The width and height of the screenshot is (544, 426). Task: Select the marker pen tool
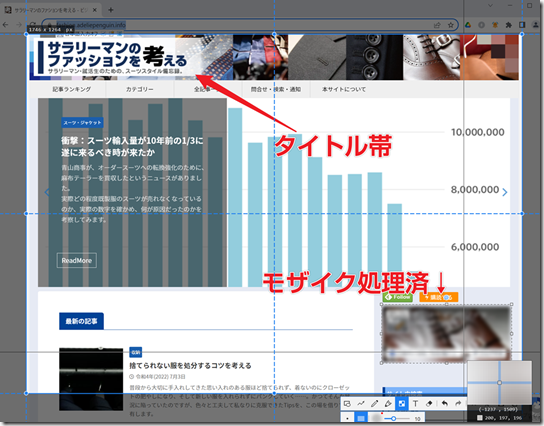(x=388, y=403)
